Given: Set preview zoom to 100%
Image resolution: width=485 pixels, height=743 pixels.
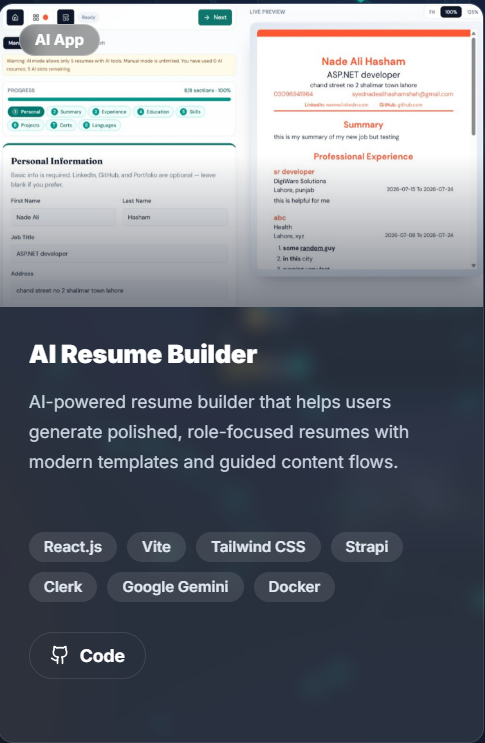Looking at the screenshot, I should coord(451,12).
